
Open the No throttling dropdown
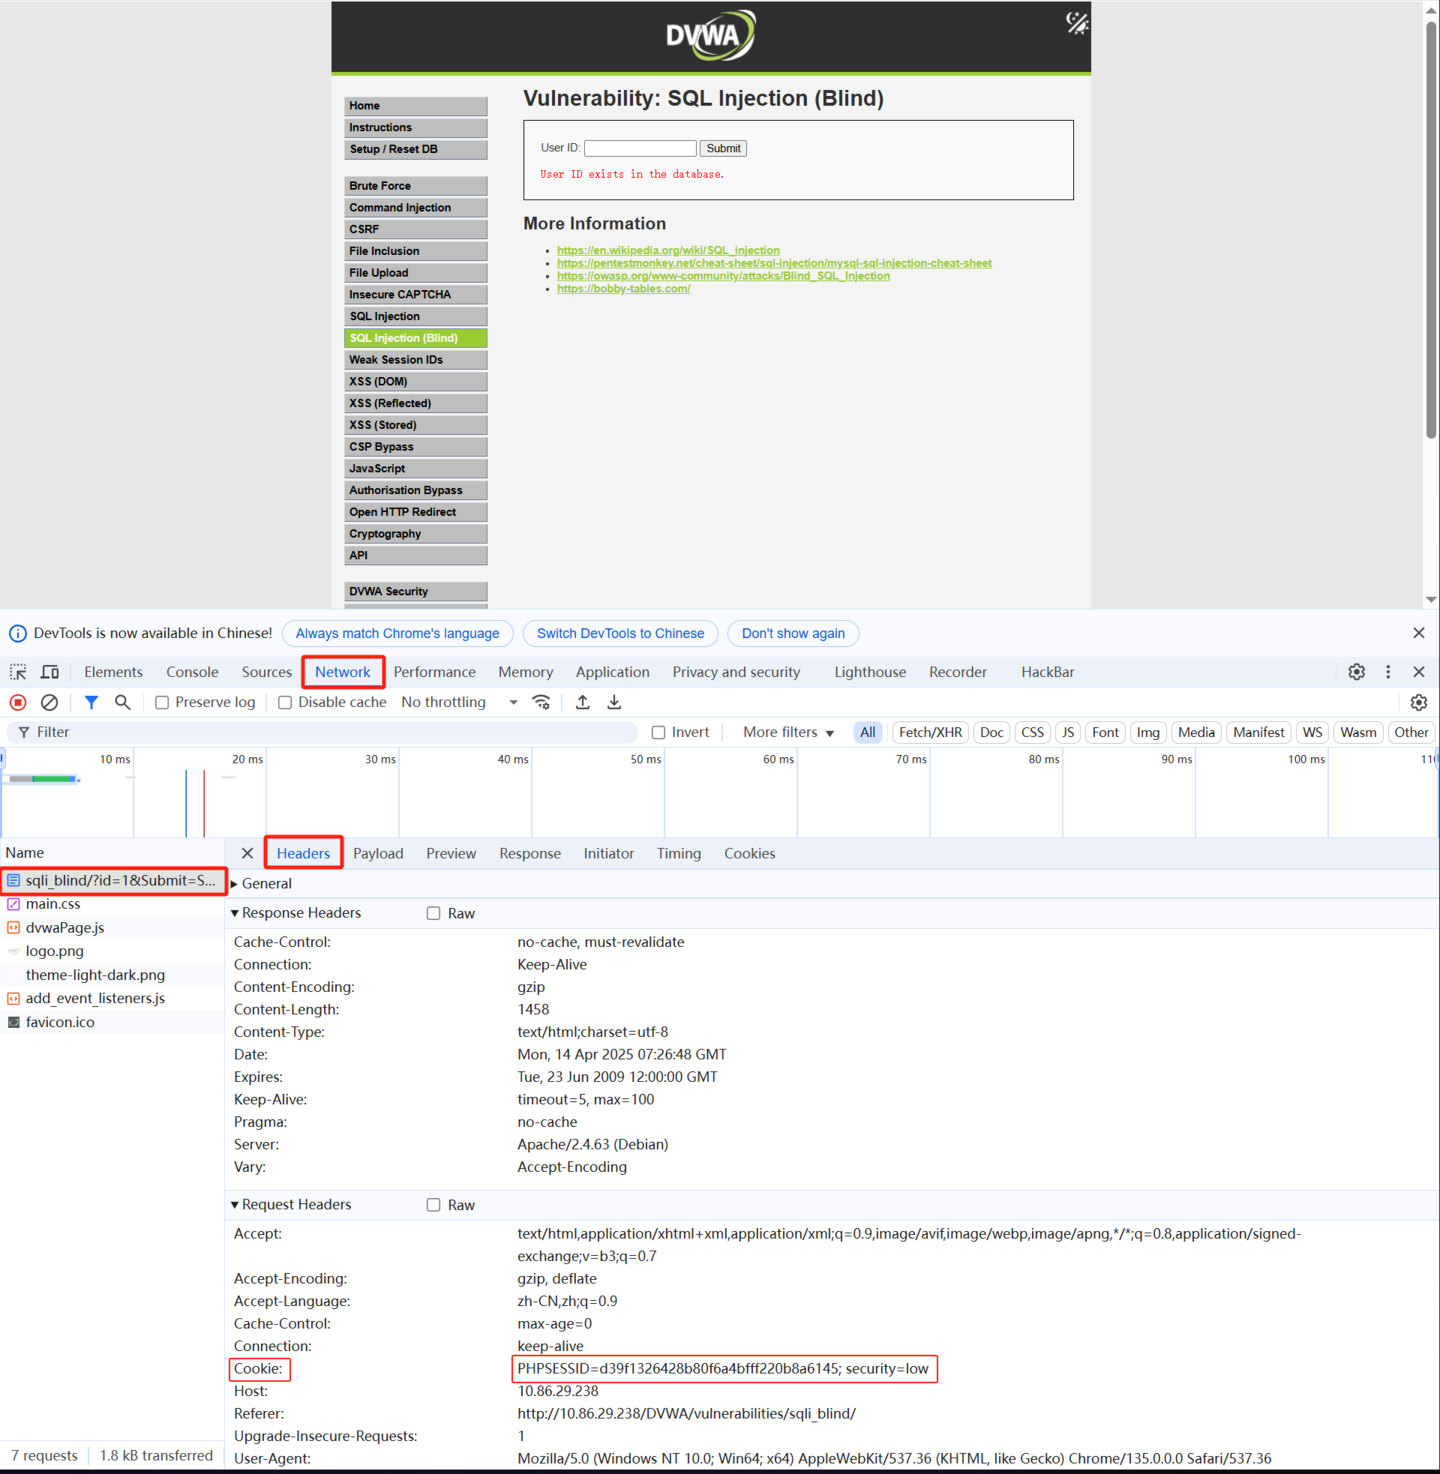tap(459, 702)
